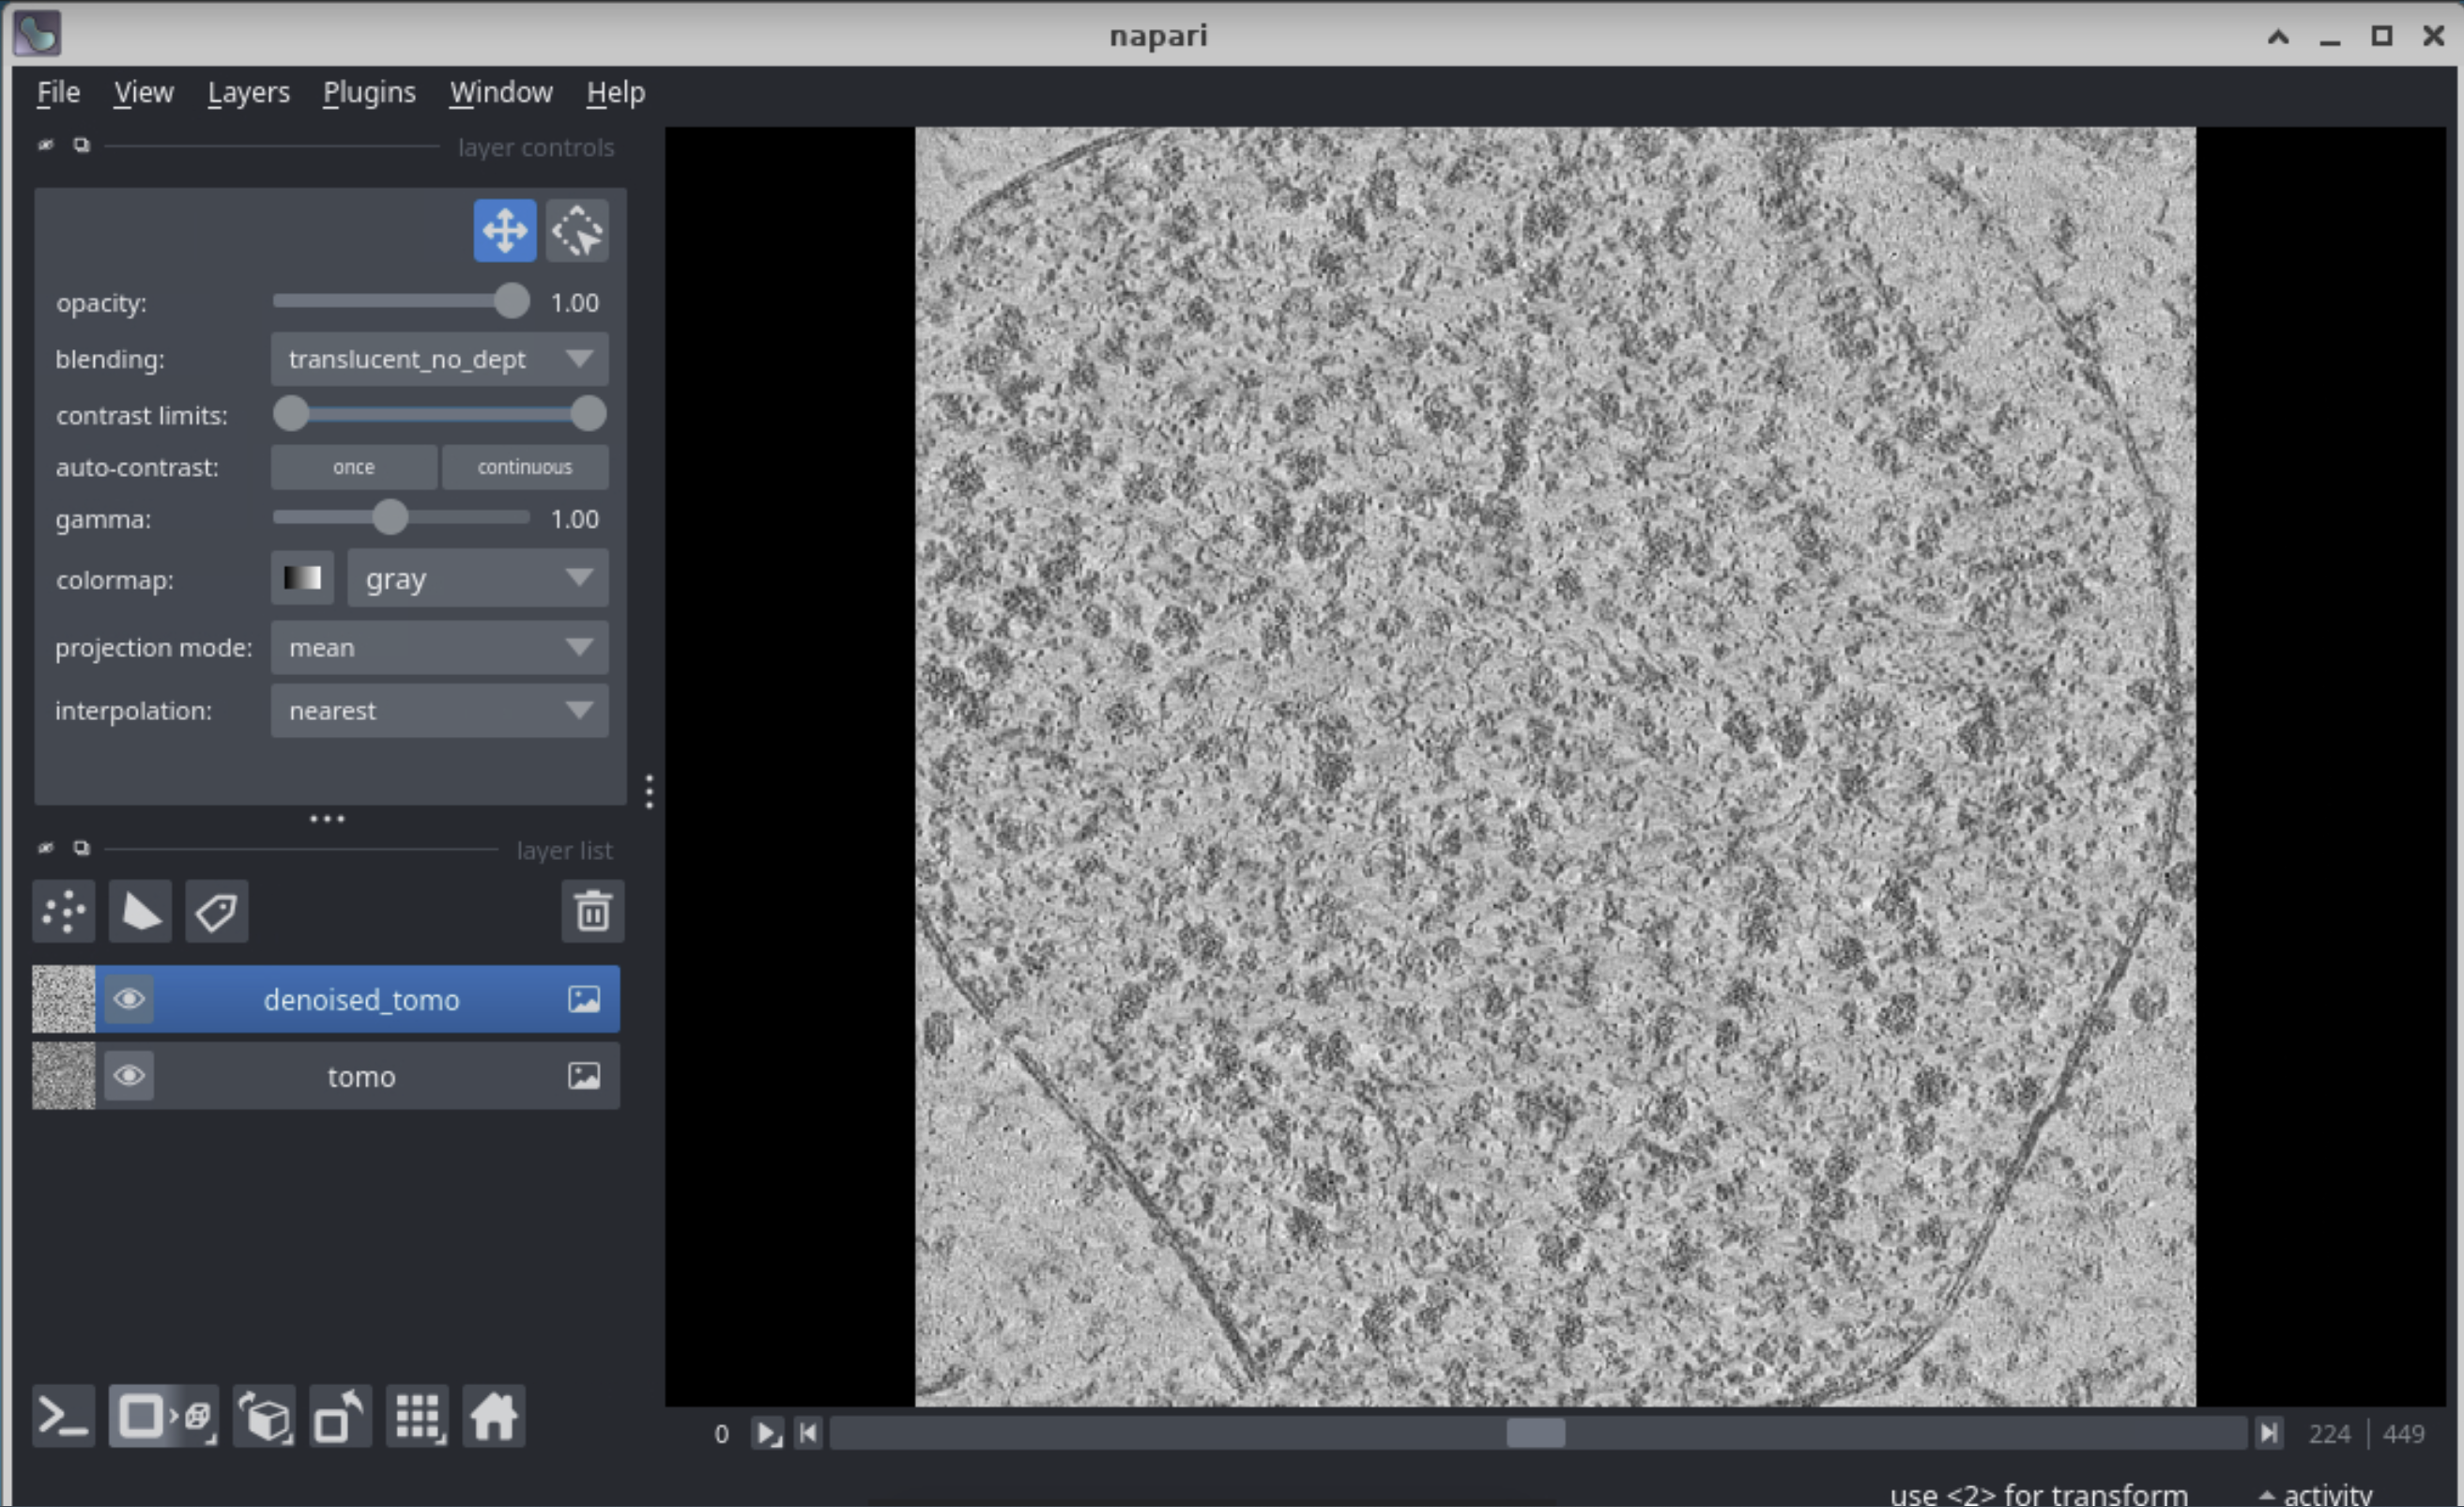Reset view with home icon
Image resolution: width=2464 pixels, height=1507 pixels.
(493, 1416)
